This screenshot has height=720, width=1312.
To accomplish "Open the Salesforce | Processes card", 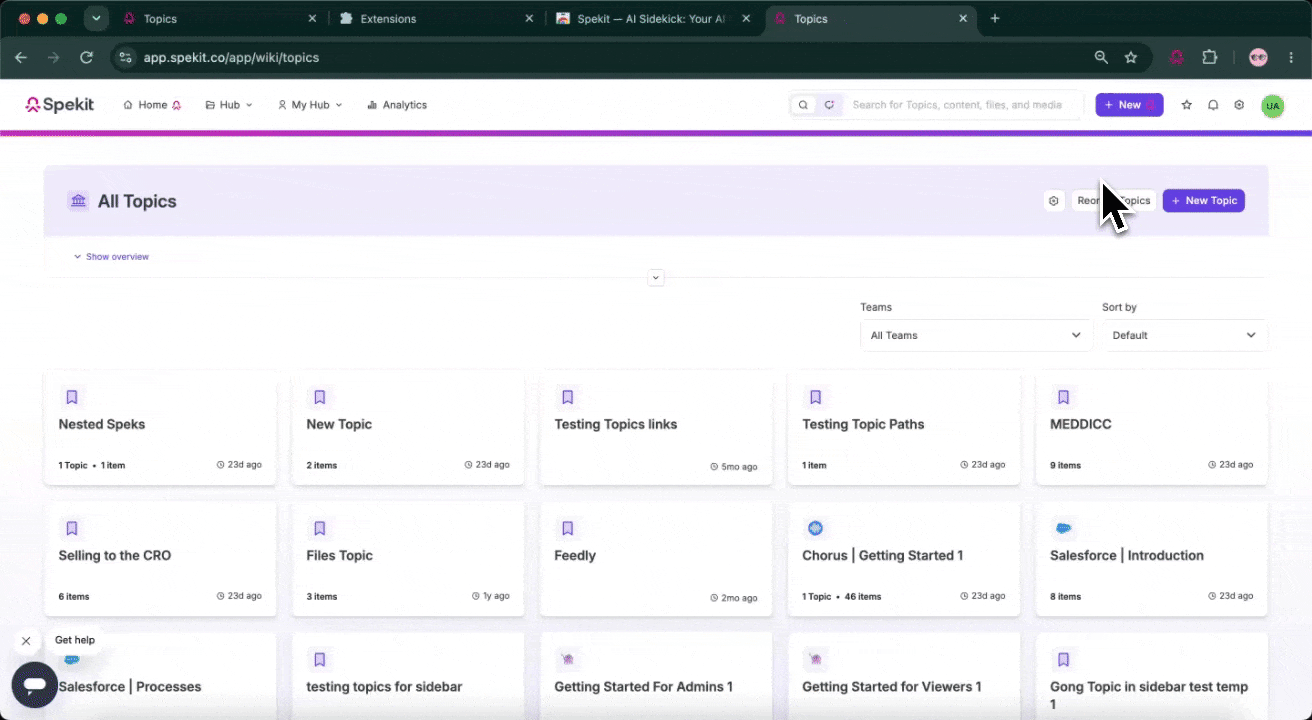I will point(160,677).
